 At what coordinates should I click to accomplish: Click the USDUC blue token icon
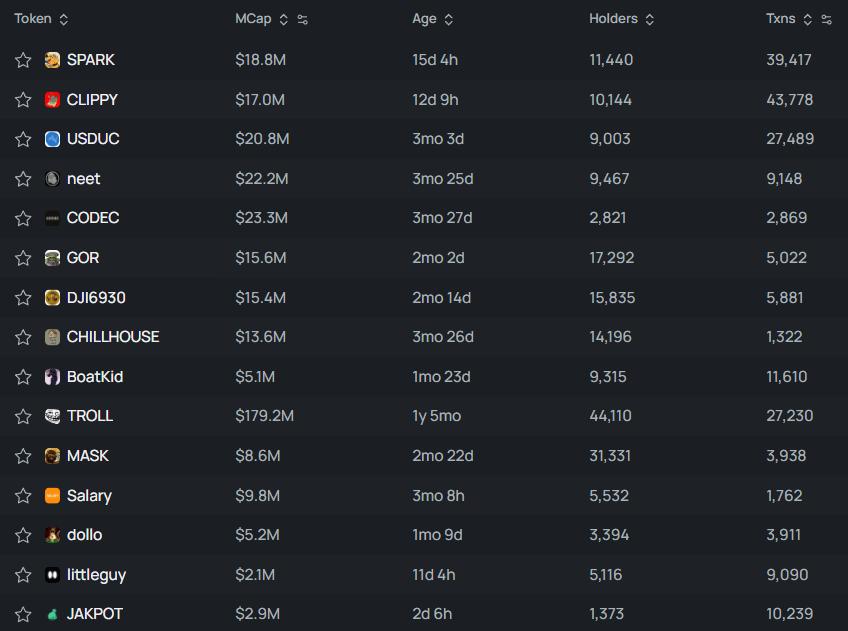coord(52,139)
